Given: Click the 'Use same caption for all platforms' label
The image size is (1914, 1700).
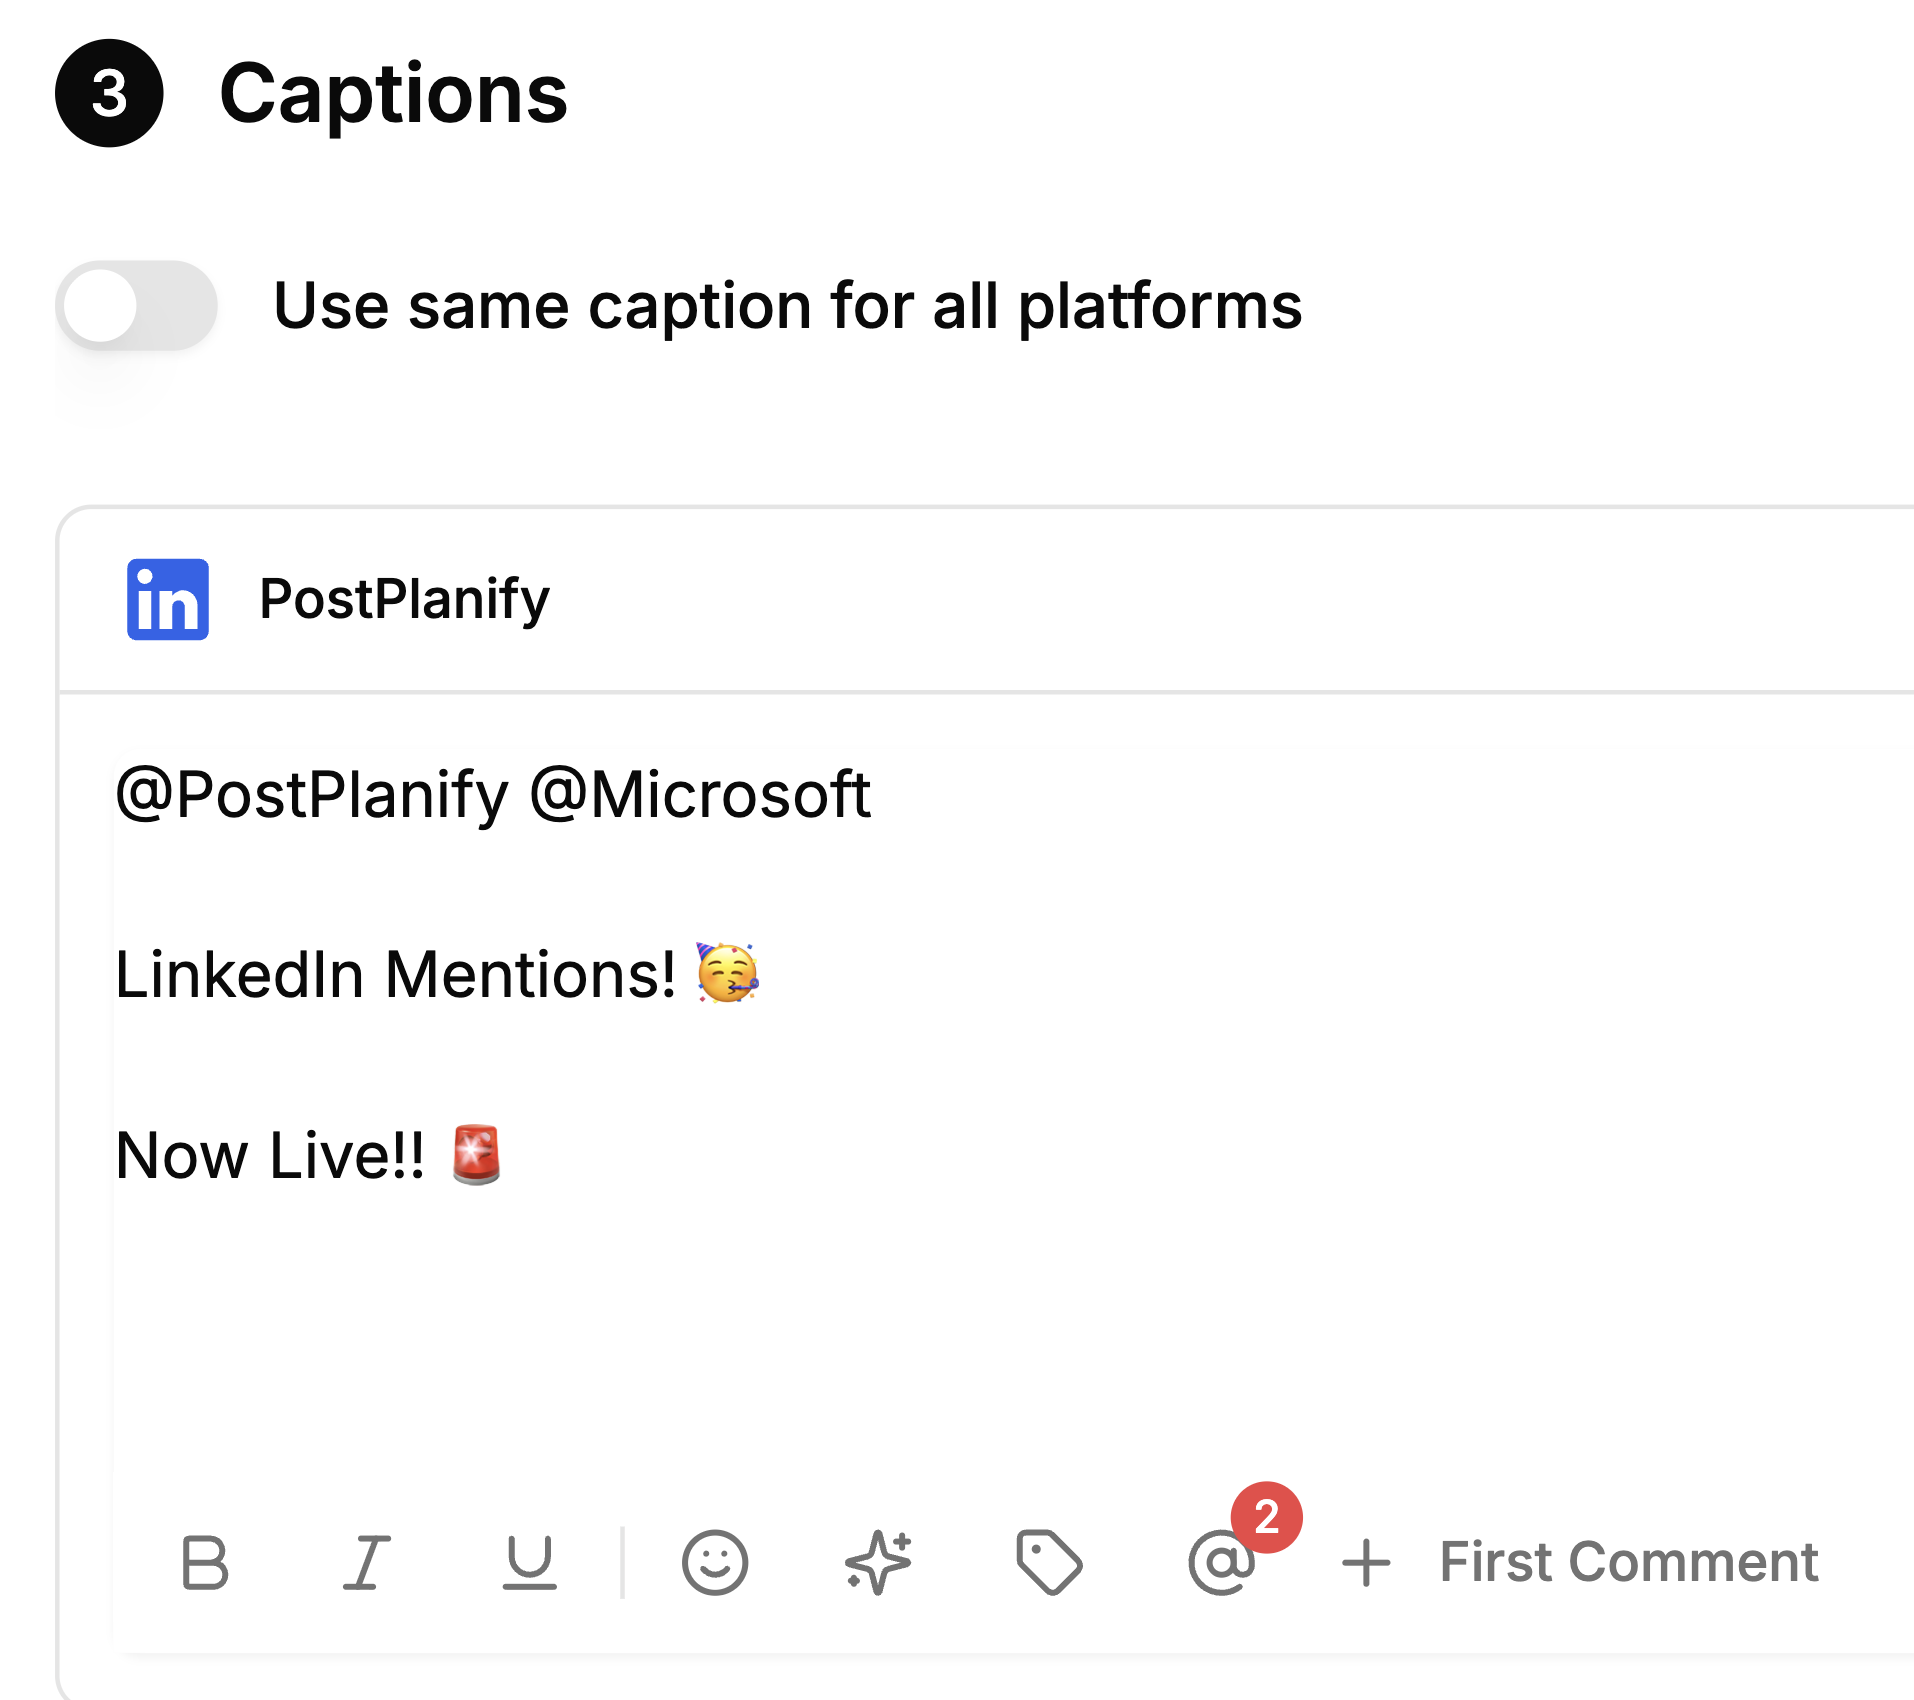Looking at the screenshot, I should [x=787, y=306].
